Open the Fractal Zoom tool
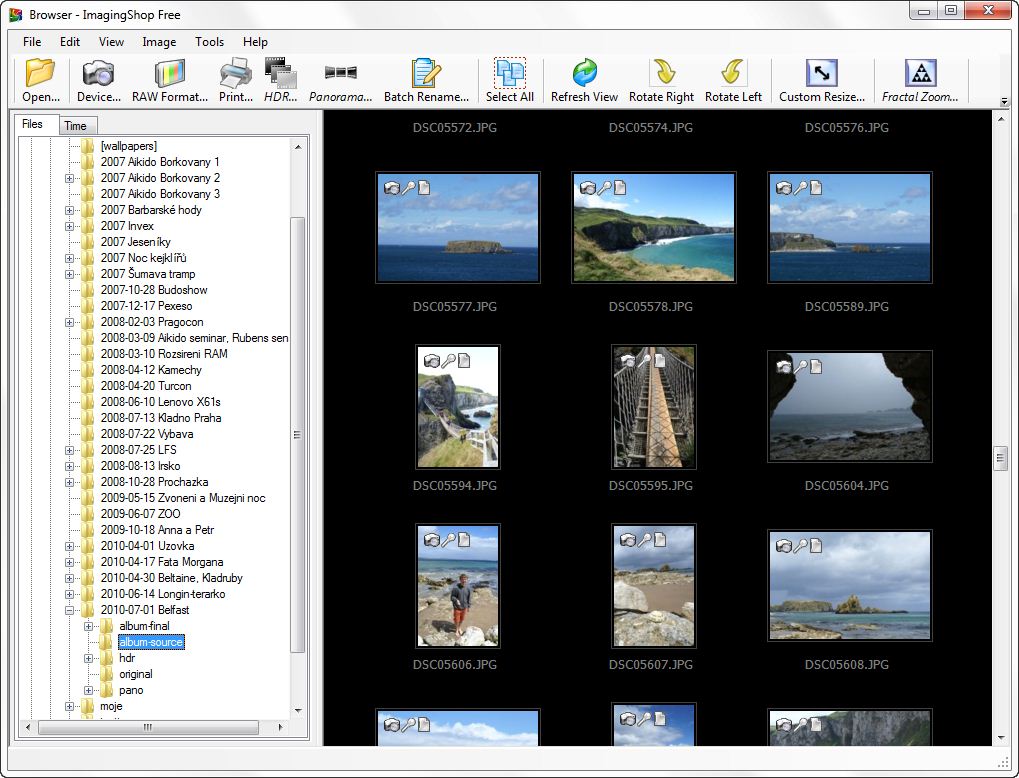Viewport: 1019px width, 778px height. point(920,80)
